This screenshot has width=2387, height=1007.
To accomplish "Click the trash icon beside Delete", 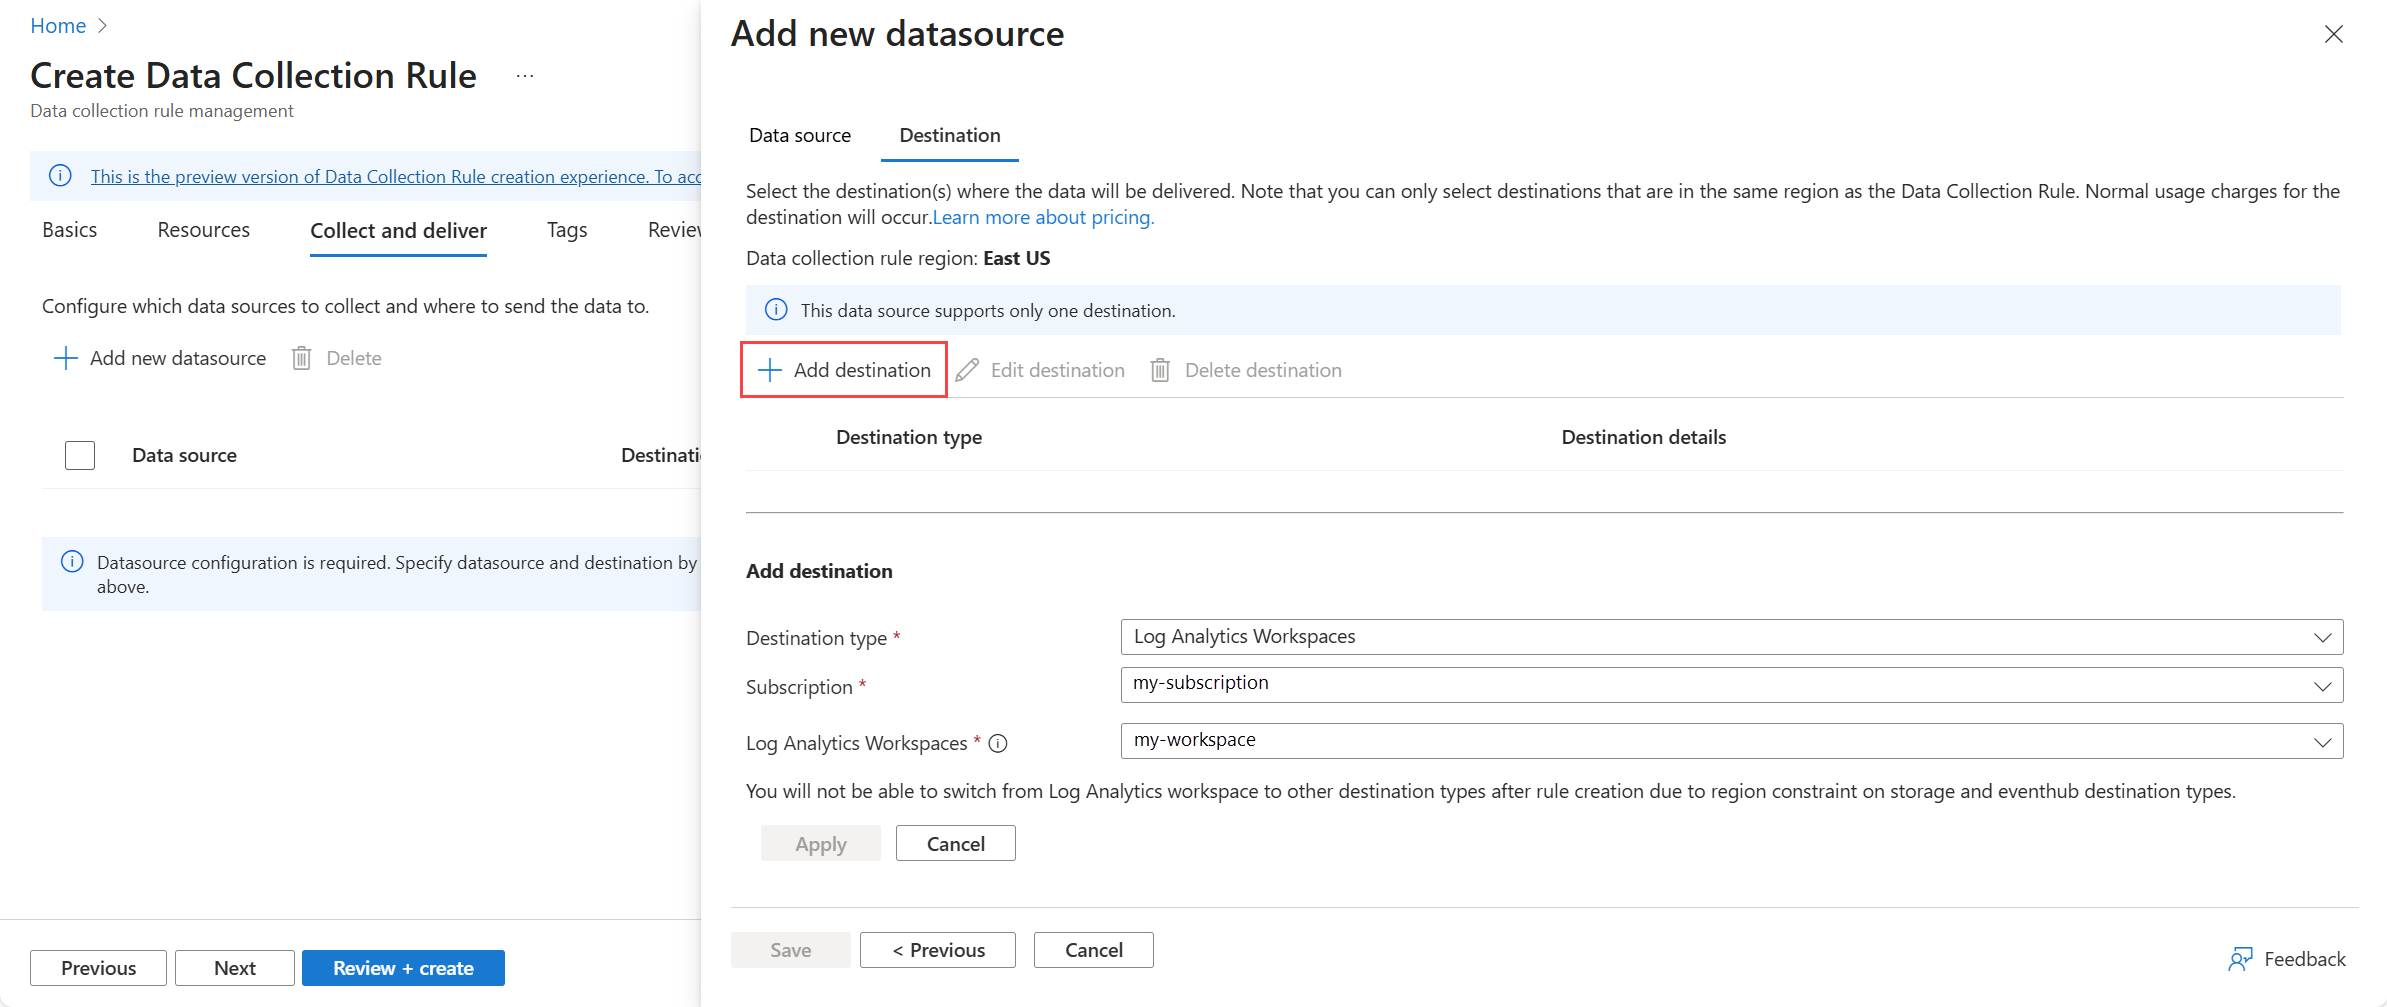I will (302, 358).
